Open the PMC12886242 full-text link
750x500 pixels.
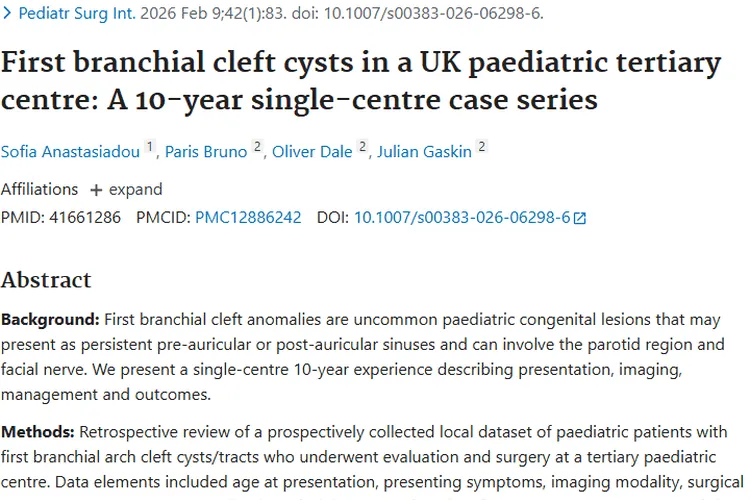coord(248,217)
